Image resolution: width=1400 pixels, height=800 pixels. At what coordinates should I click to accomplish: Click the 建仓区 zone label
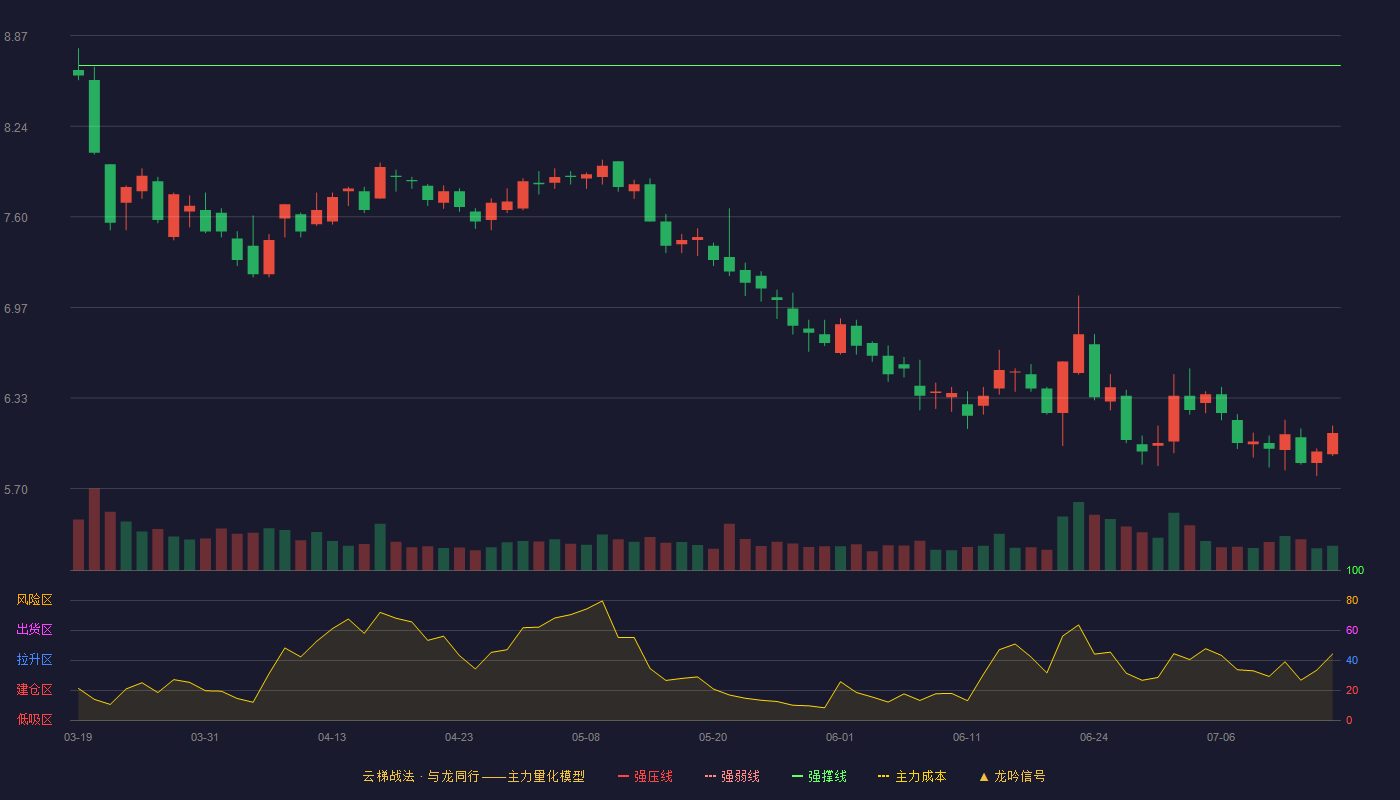click(x=34, y=690)
